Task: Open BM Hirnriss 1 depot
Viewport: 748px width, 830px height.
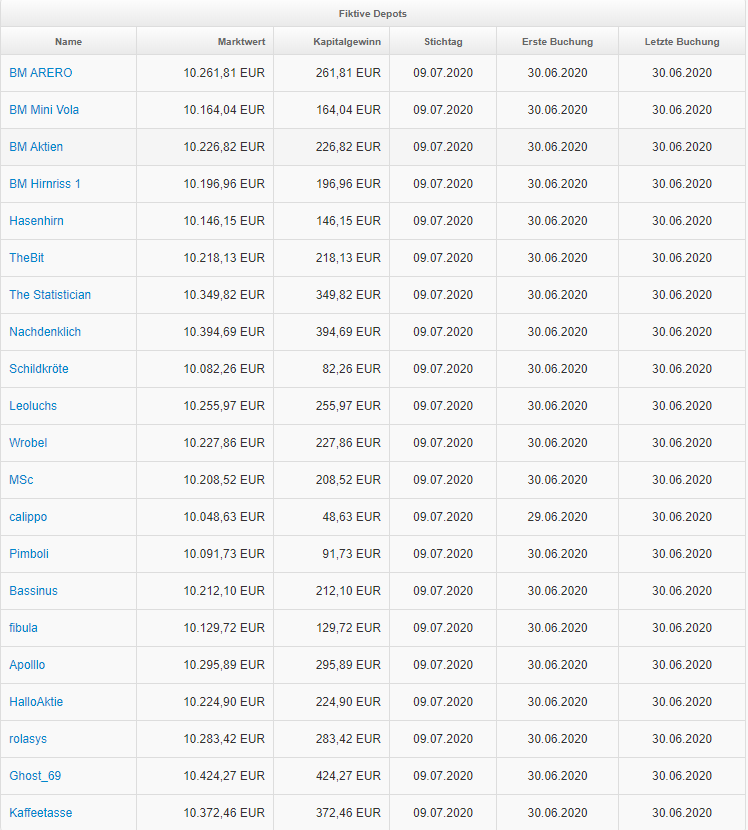Action: [x=45, y=184]
